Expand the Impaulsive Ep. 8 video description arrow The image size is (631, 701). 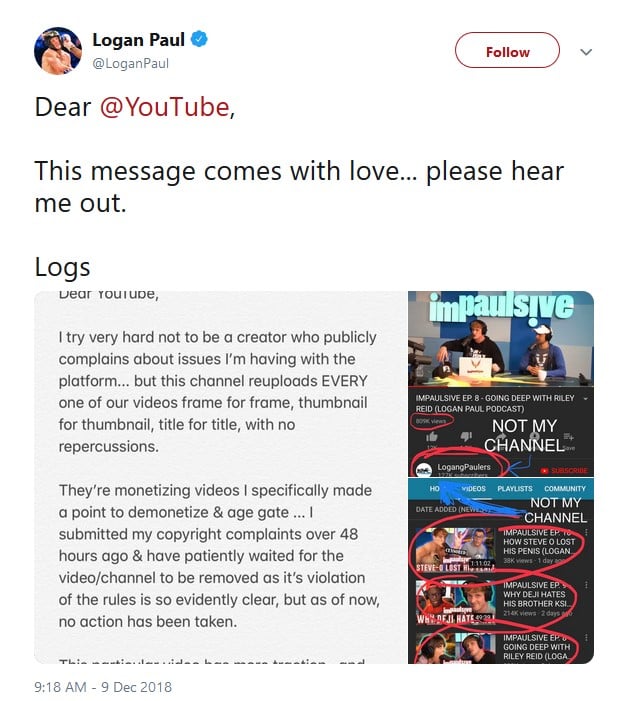pyautogui.click(x=585, y=398)
